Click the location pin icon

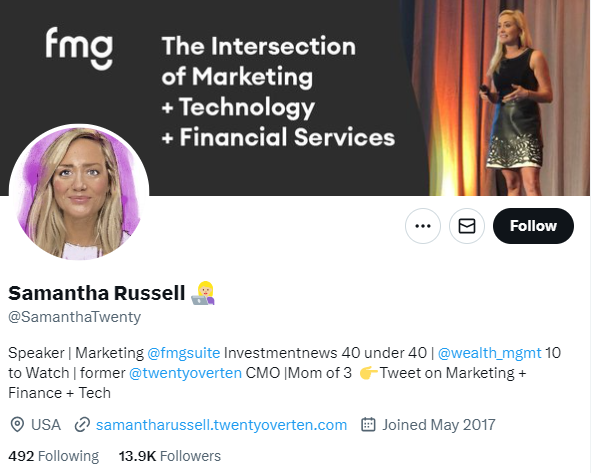click(x=17, y=425)
